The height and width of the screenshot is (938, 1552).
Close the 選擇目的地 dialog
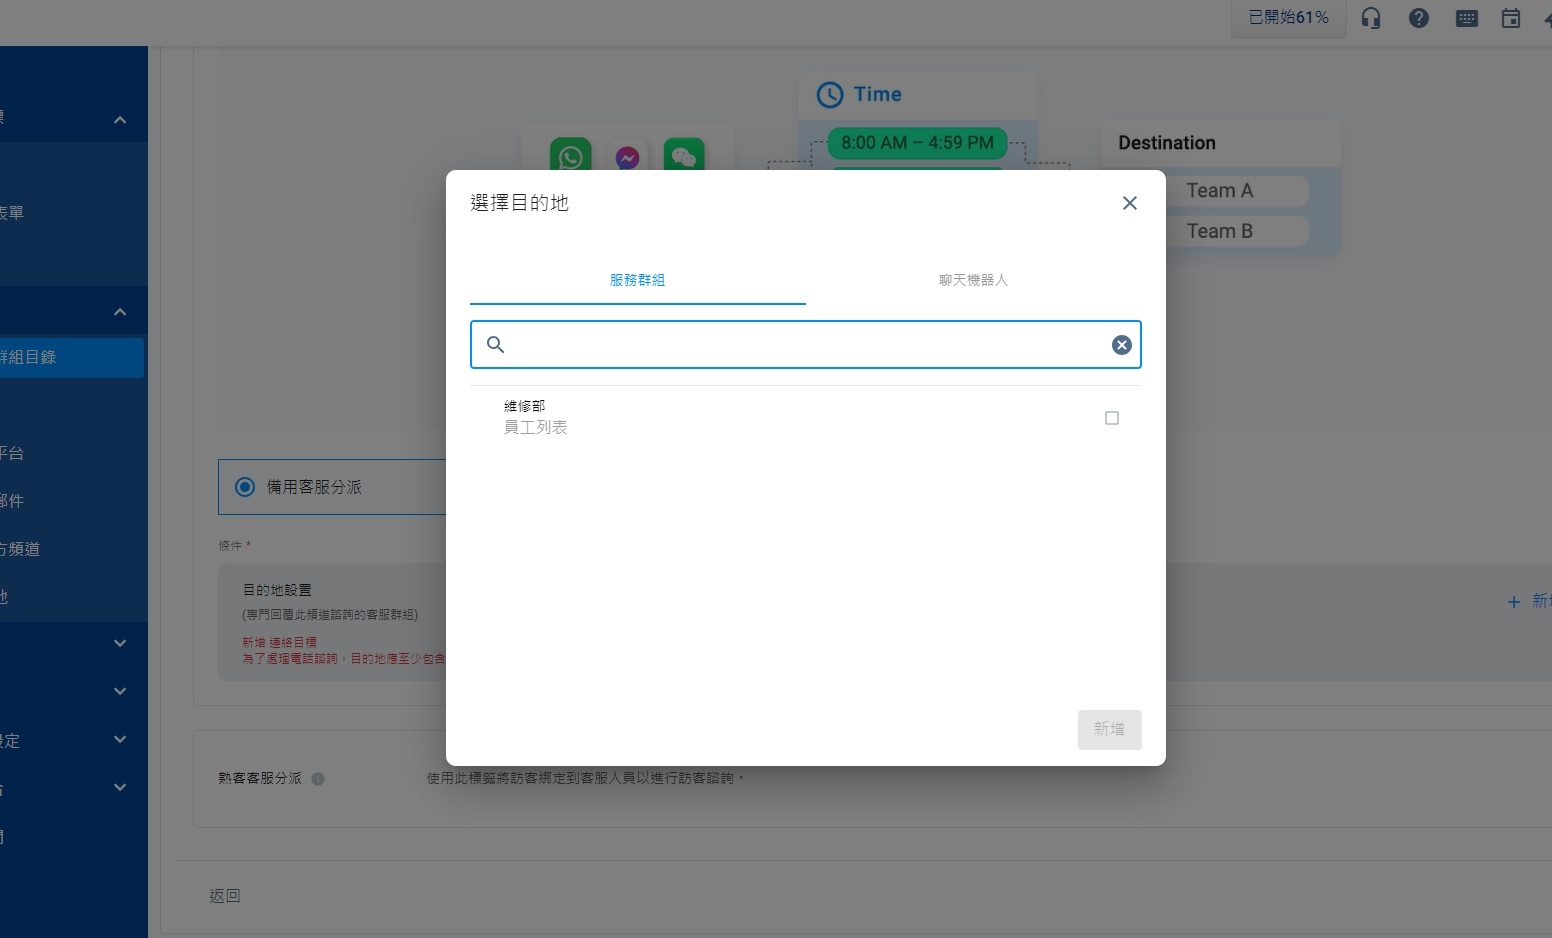(1129, 203)
